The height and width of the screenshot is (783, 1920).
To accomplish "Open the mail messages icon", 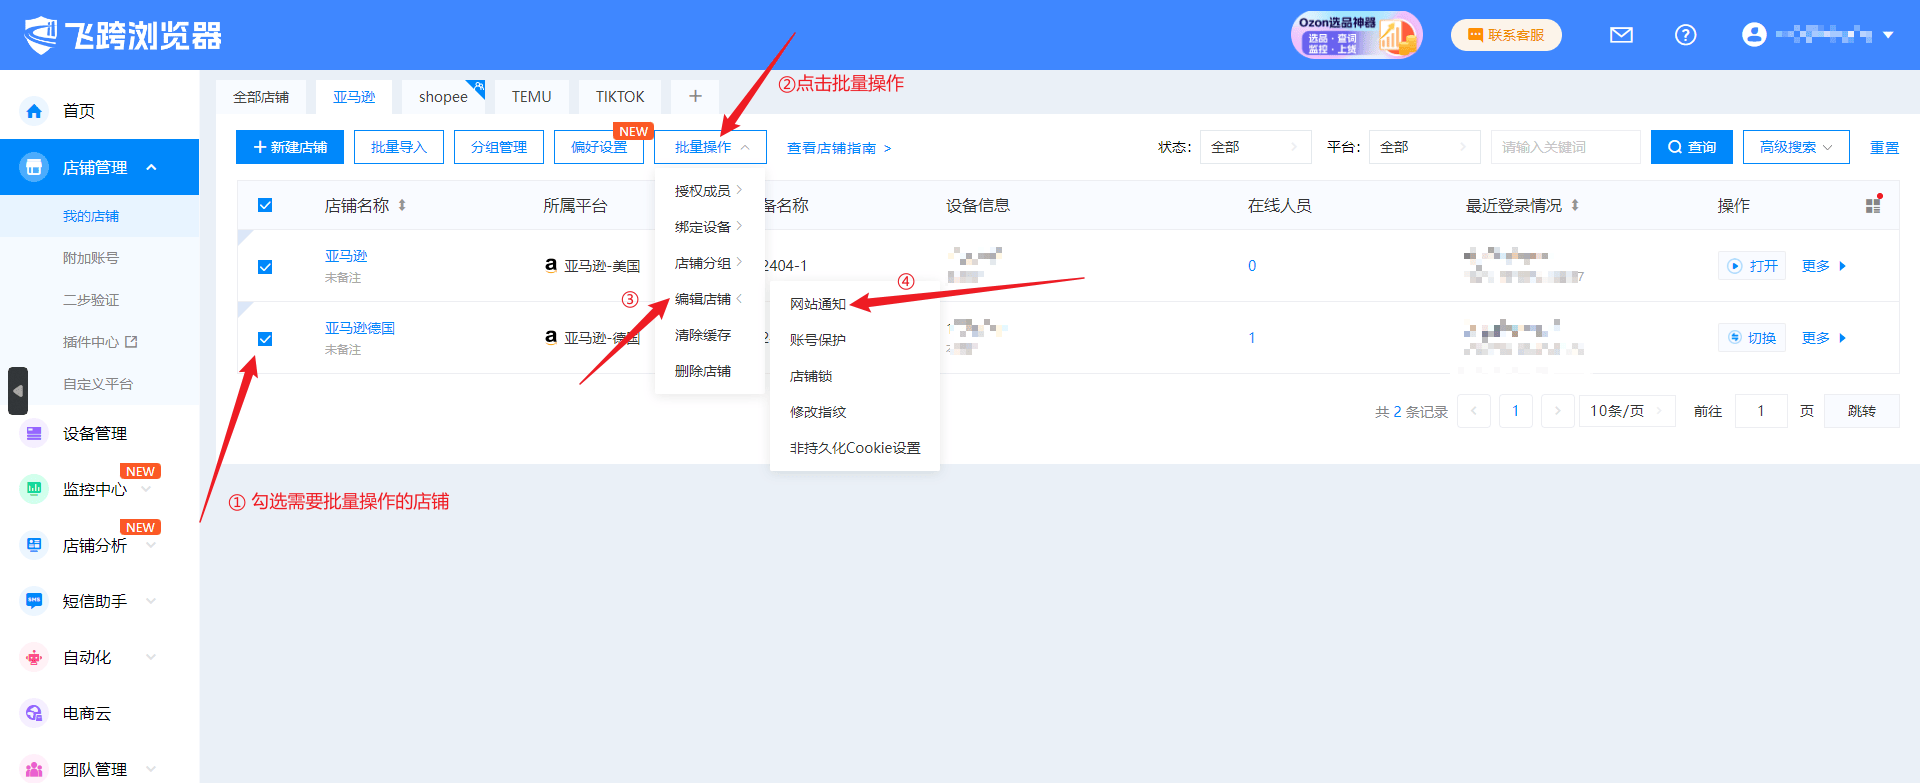I will click(1621, 35).
